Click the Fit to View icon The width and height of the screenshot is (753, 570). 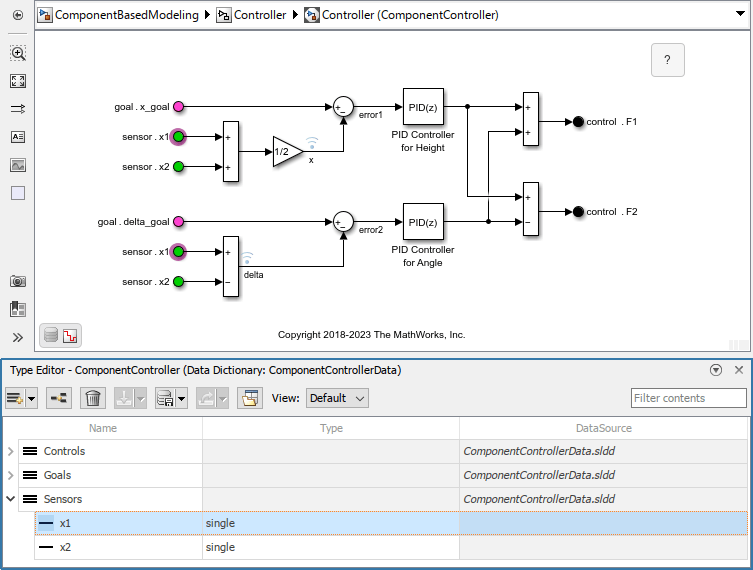pyautogui.click(x=18, y=81)
